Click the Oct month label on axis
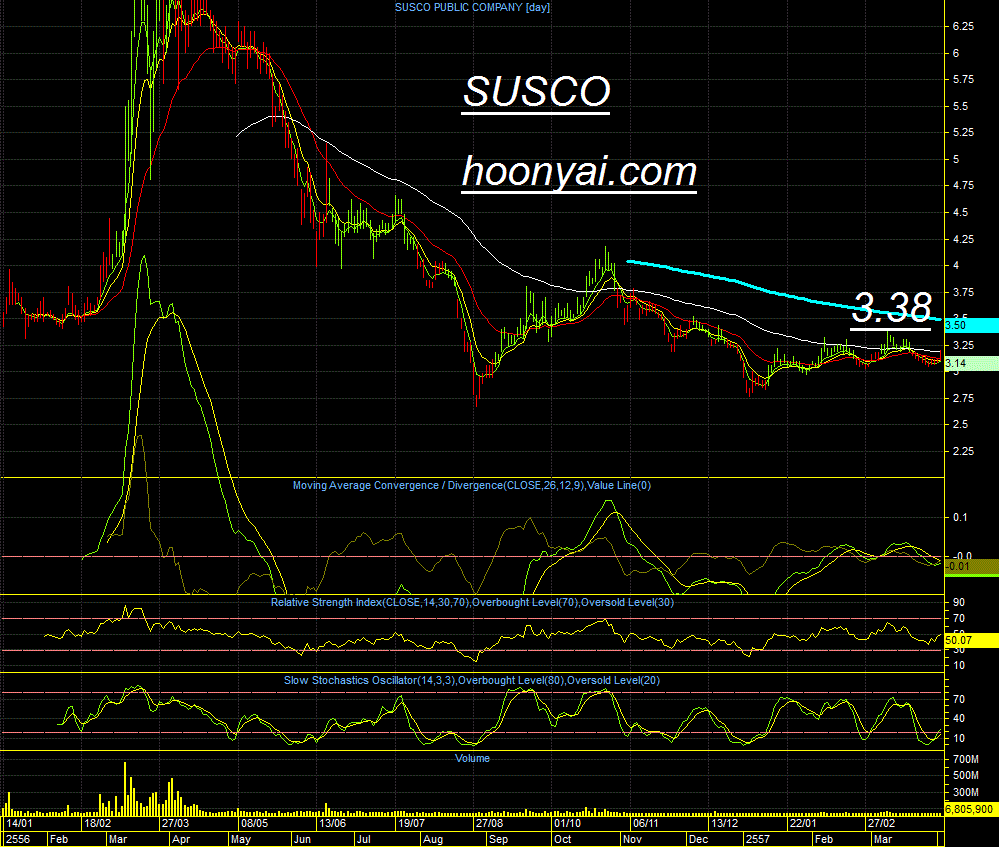This screenshot has width=999, height=847. (562, 839)
